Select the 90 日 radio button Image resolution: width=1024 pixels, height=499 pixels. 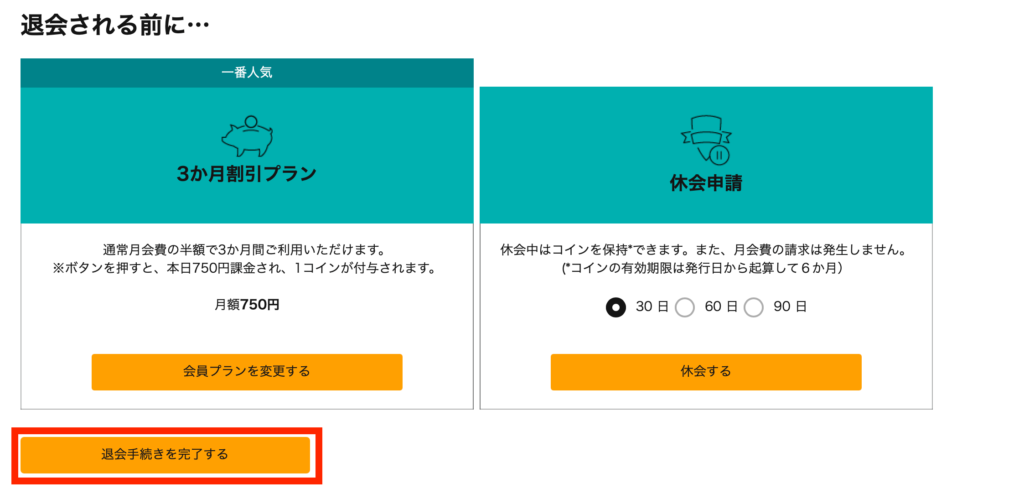pyautogui.click(x=753, y=307)
